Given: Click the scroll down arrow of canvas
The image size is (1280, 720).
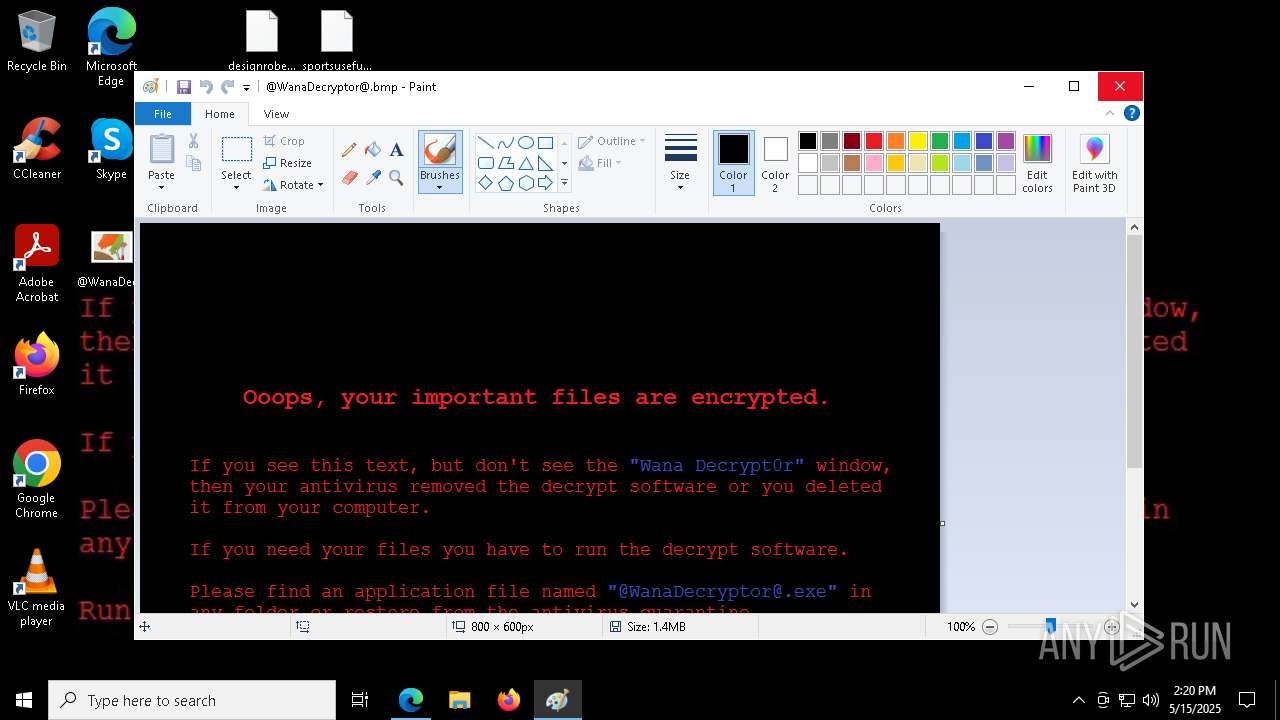Looking at the screenshot, I should point(1134,604).
